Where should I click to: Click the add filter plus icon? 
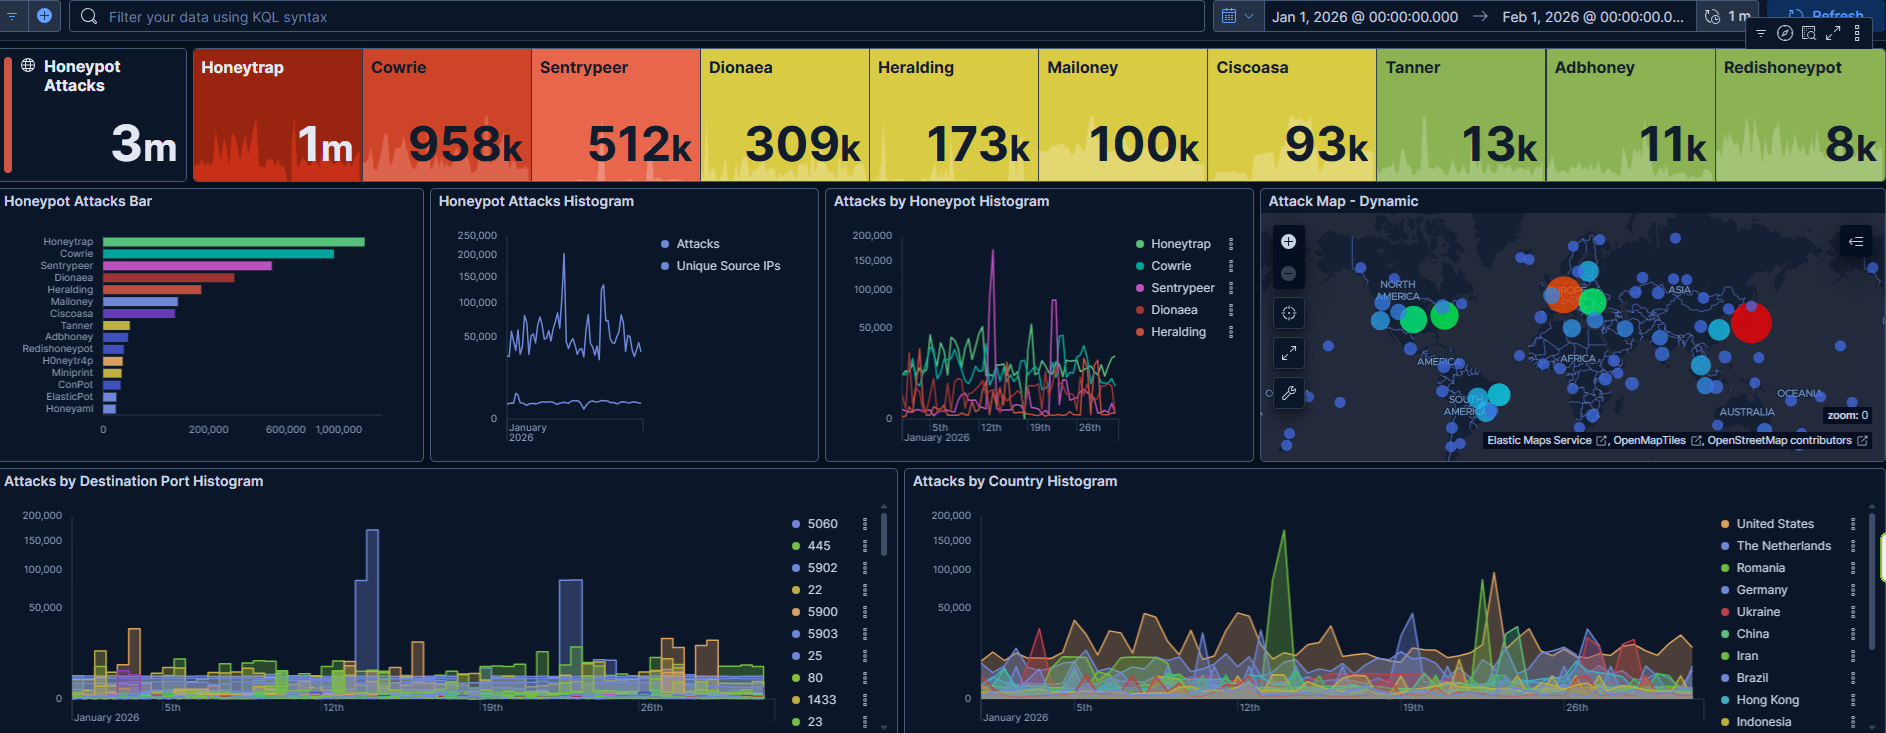point(45,16)
